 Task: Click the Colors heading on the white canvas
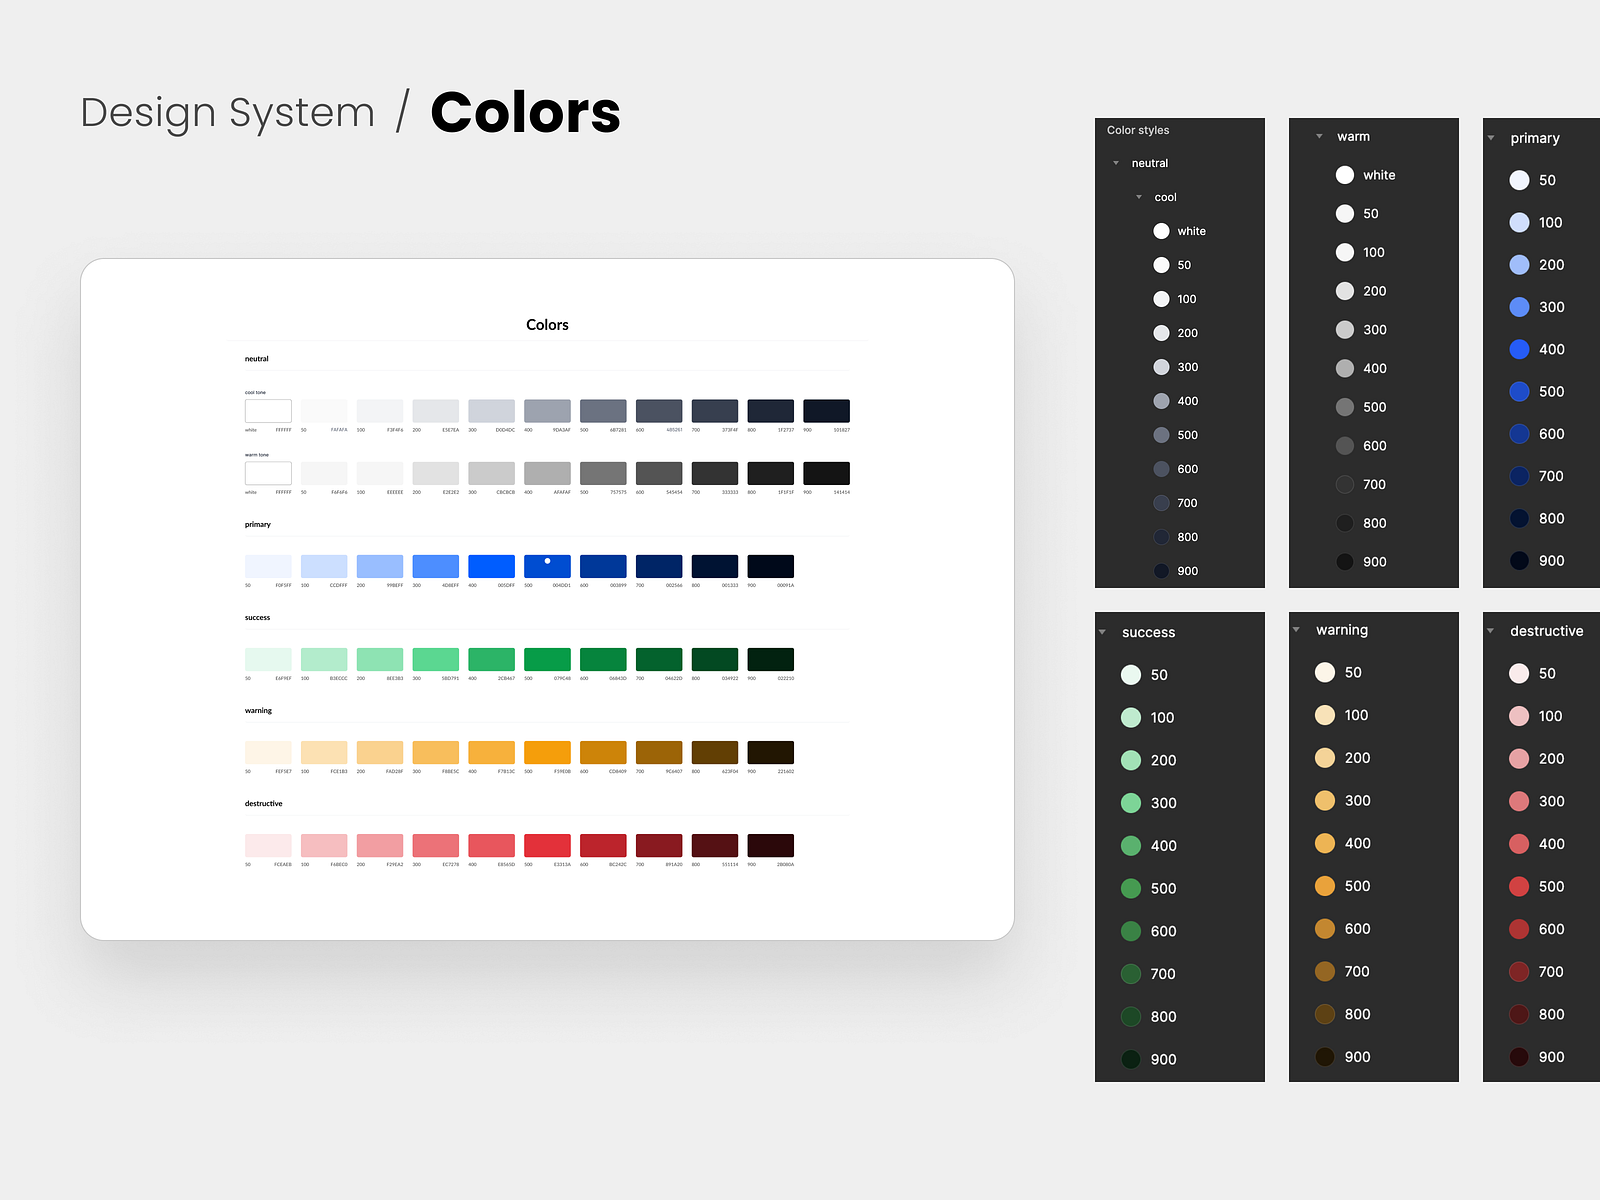546,324
